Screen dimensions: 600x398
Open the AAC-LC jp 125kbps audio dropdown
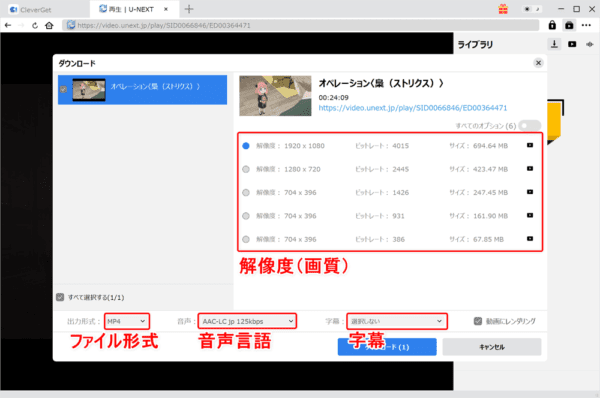click(247, 321)
